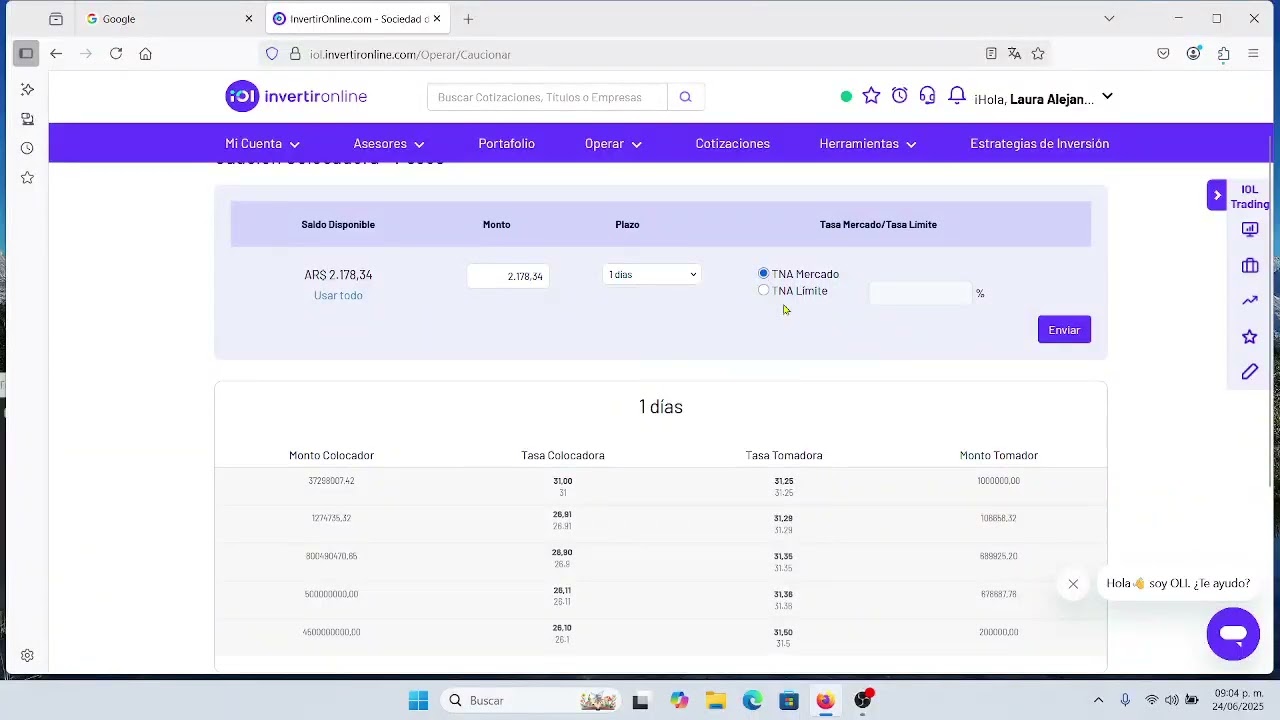
Task: Expand IOL Trading side panel arrow
Action: 1217,195
